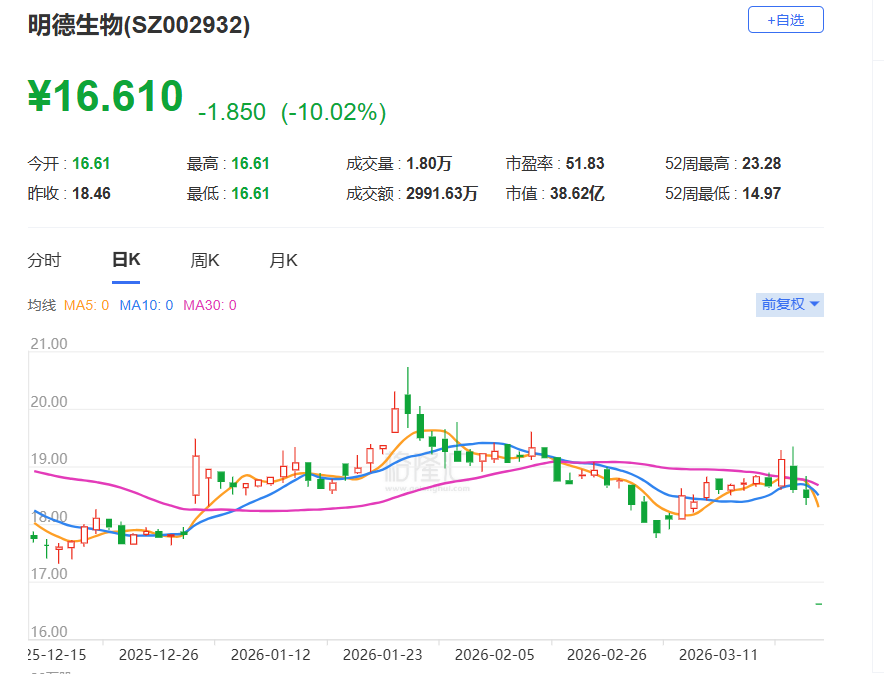Screen dimensions: 884x674
Task: Click the MA5: 0 indicator label
Action: 86,305
